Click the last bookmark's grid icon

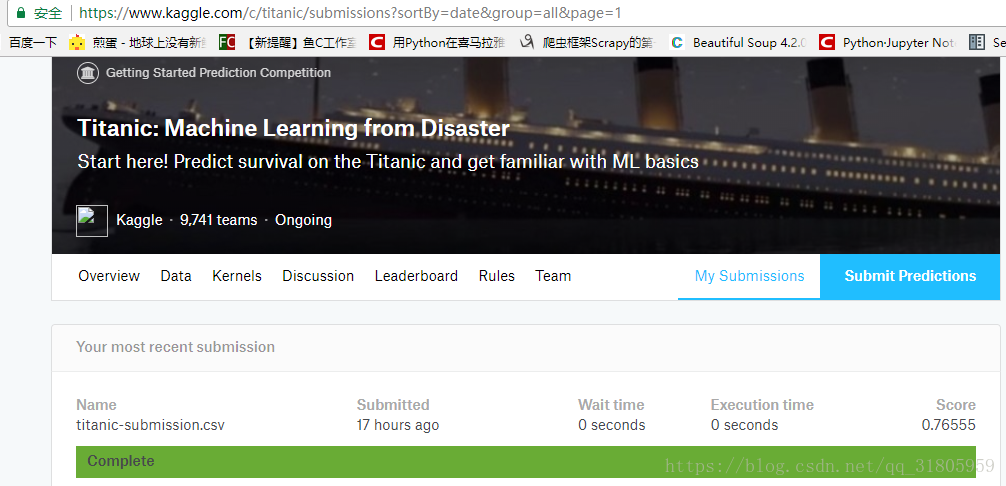(x=976, y=43)
